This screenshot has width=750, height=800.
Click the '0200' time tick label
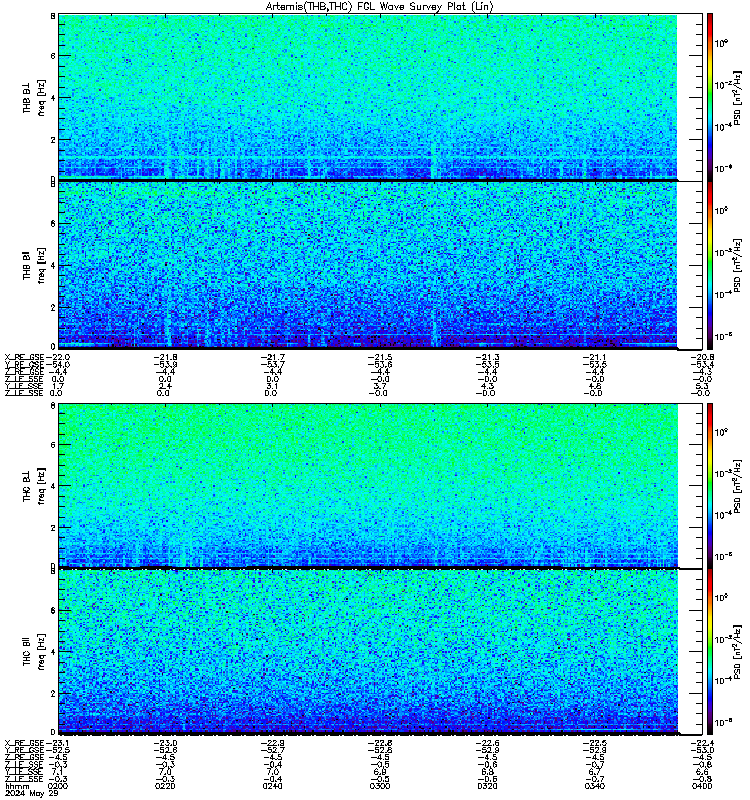pos(57,786)
